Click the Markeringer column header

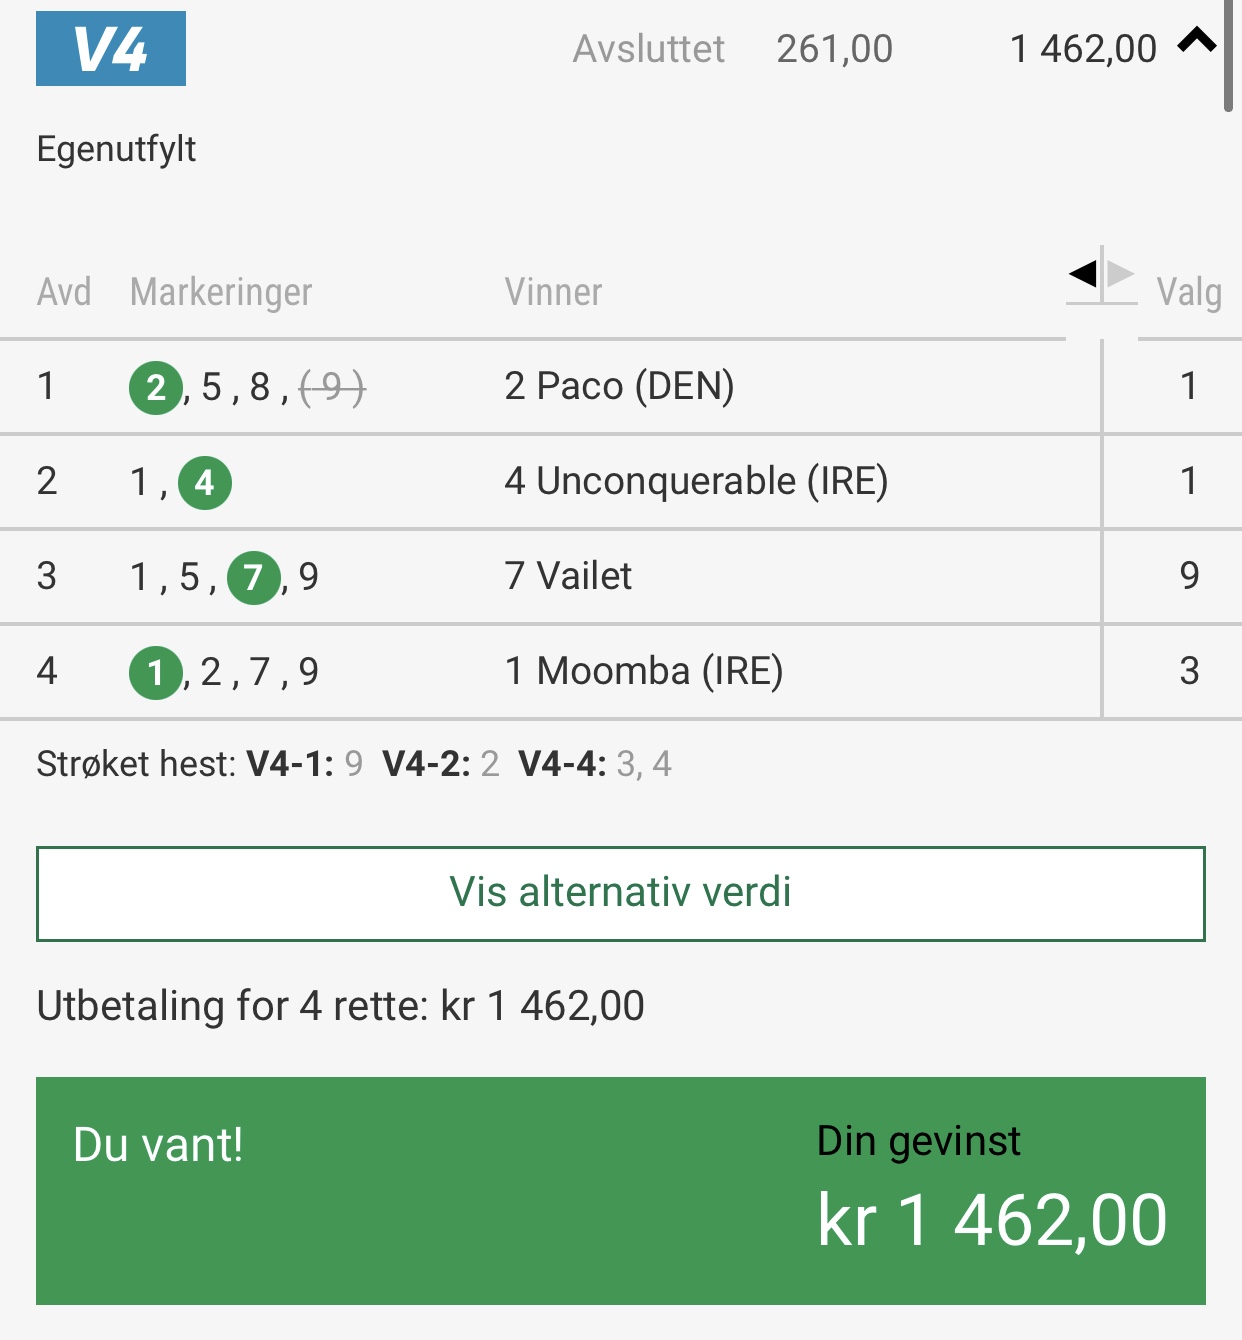[x=221, y=292]
